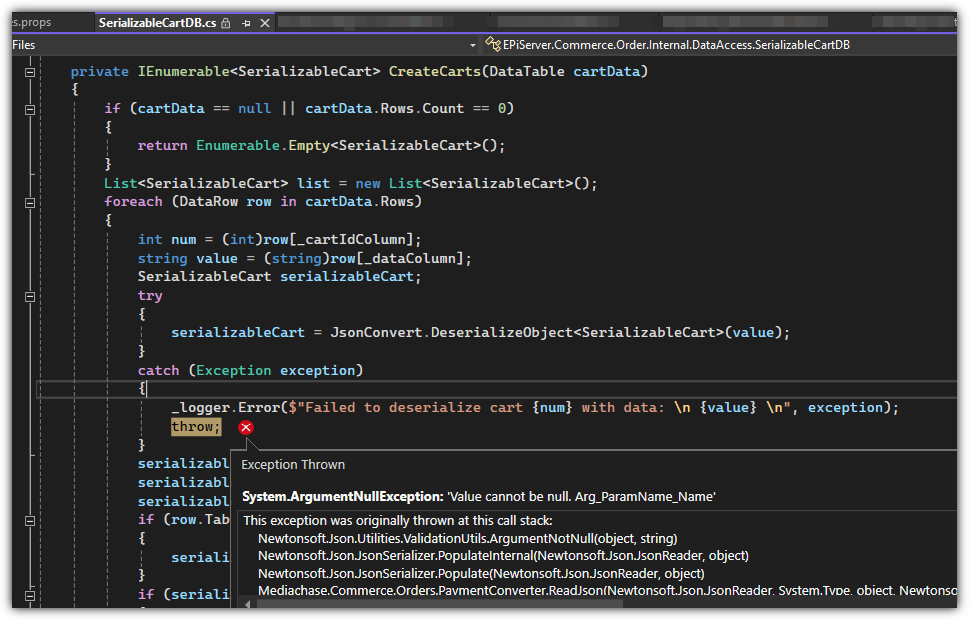This screenshot has height=621, width=970.
Task: Collapse the try block outline
Action: tap(30, 296)
